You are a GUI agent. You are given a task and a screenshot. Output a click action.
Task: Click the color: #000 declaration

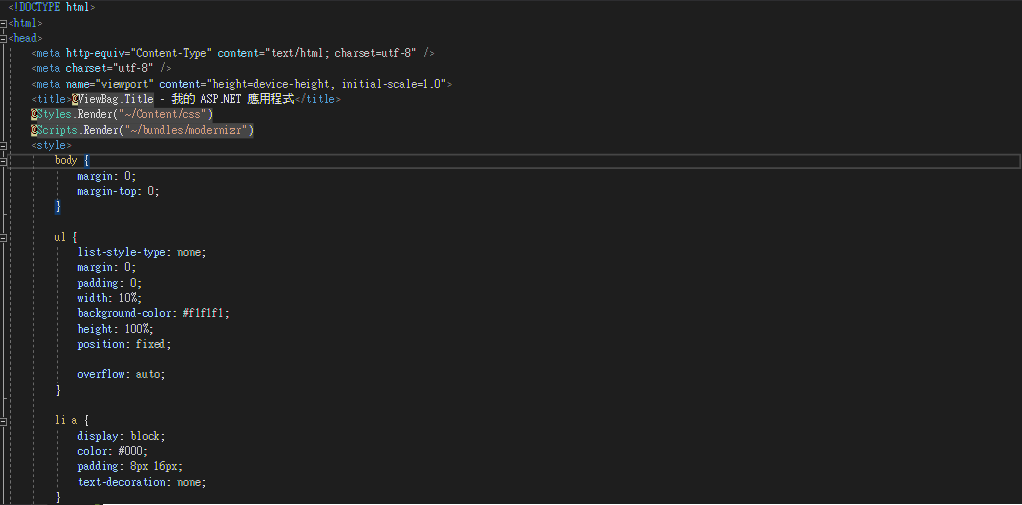[x=112, y=451]
